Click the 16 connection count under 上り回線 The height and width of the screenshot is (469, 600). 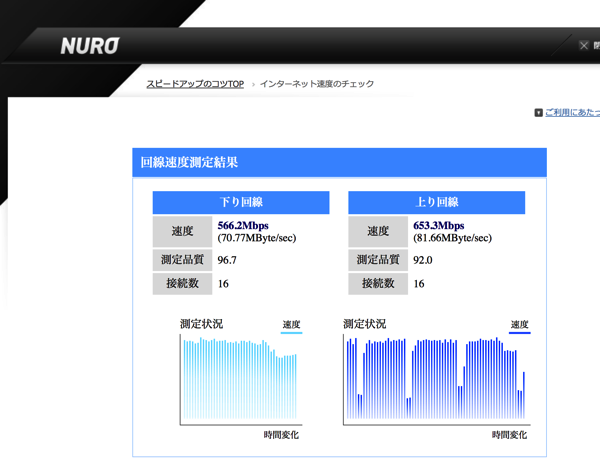pos(419,284)
